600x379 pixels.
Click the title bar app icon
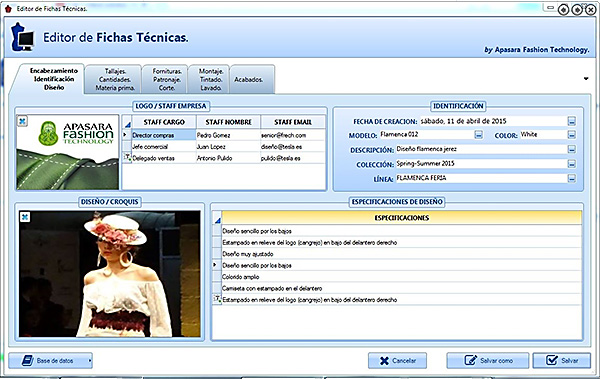8,8
